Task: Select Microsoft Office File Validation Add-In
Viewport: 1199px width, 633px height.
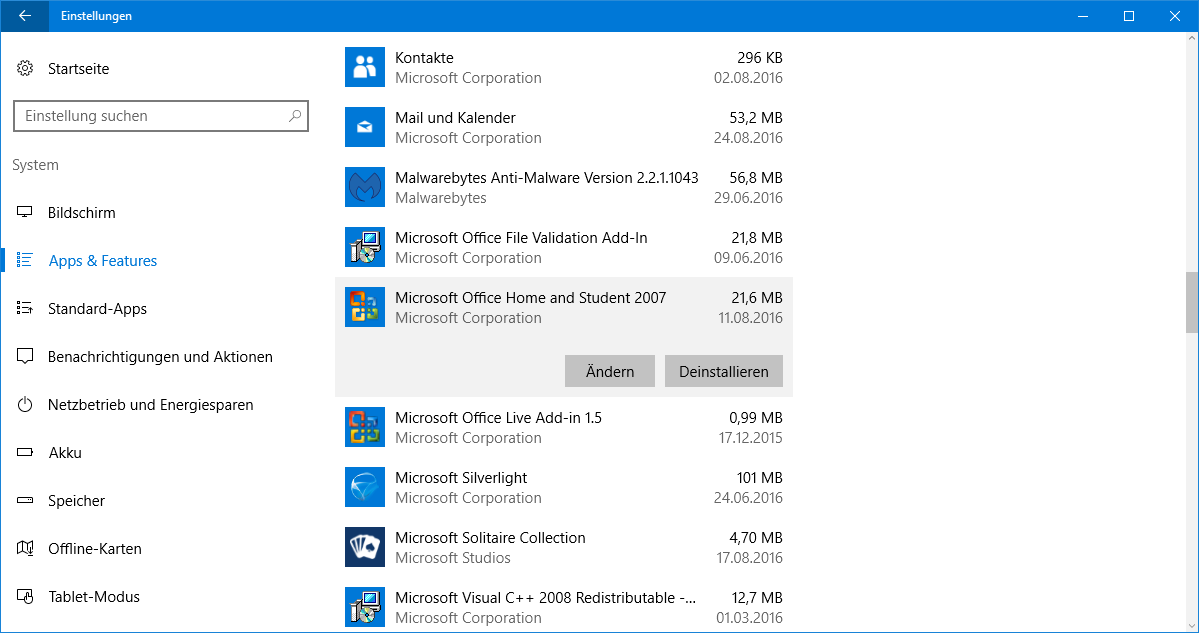Action: 522,238
